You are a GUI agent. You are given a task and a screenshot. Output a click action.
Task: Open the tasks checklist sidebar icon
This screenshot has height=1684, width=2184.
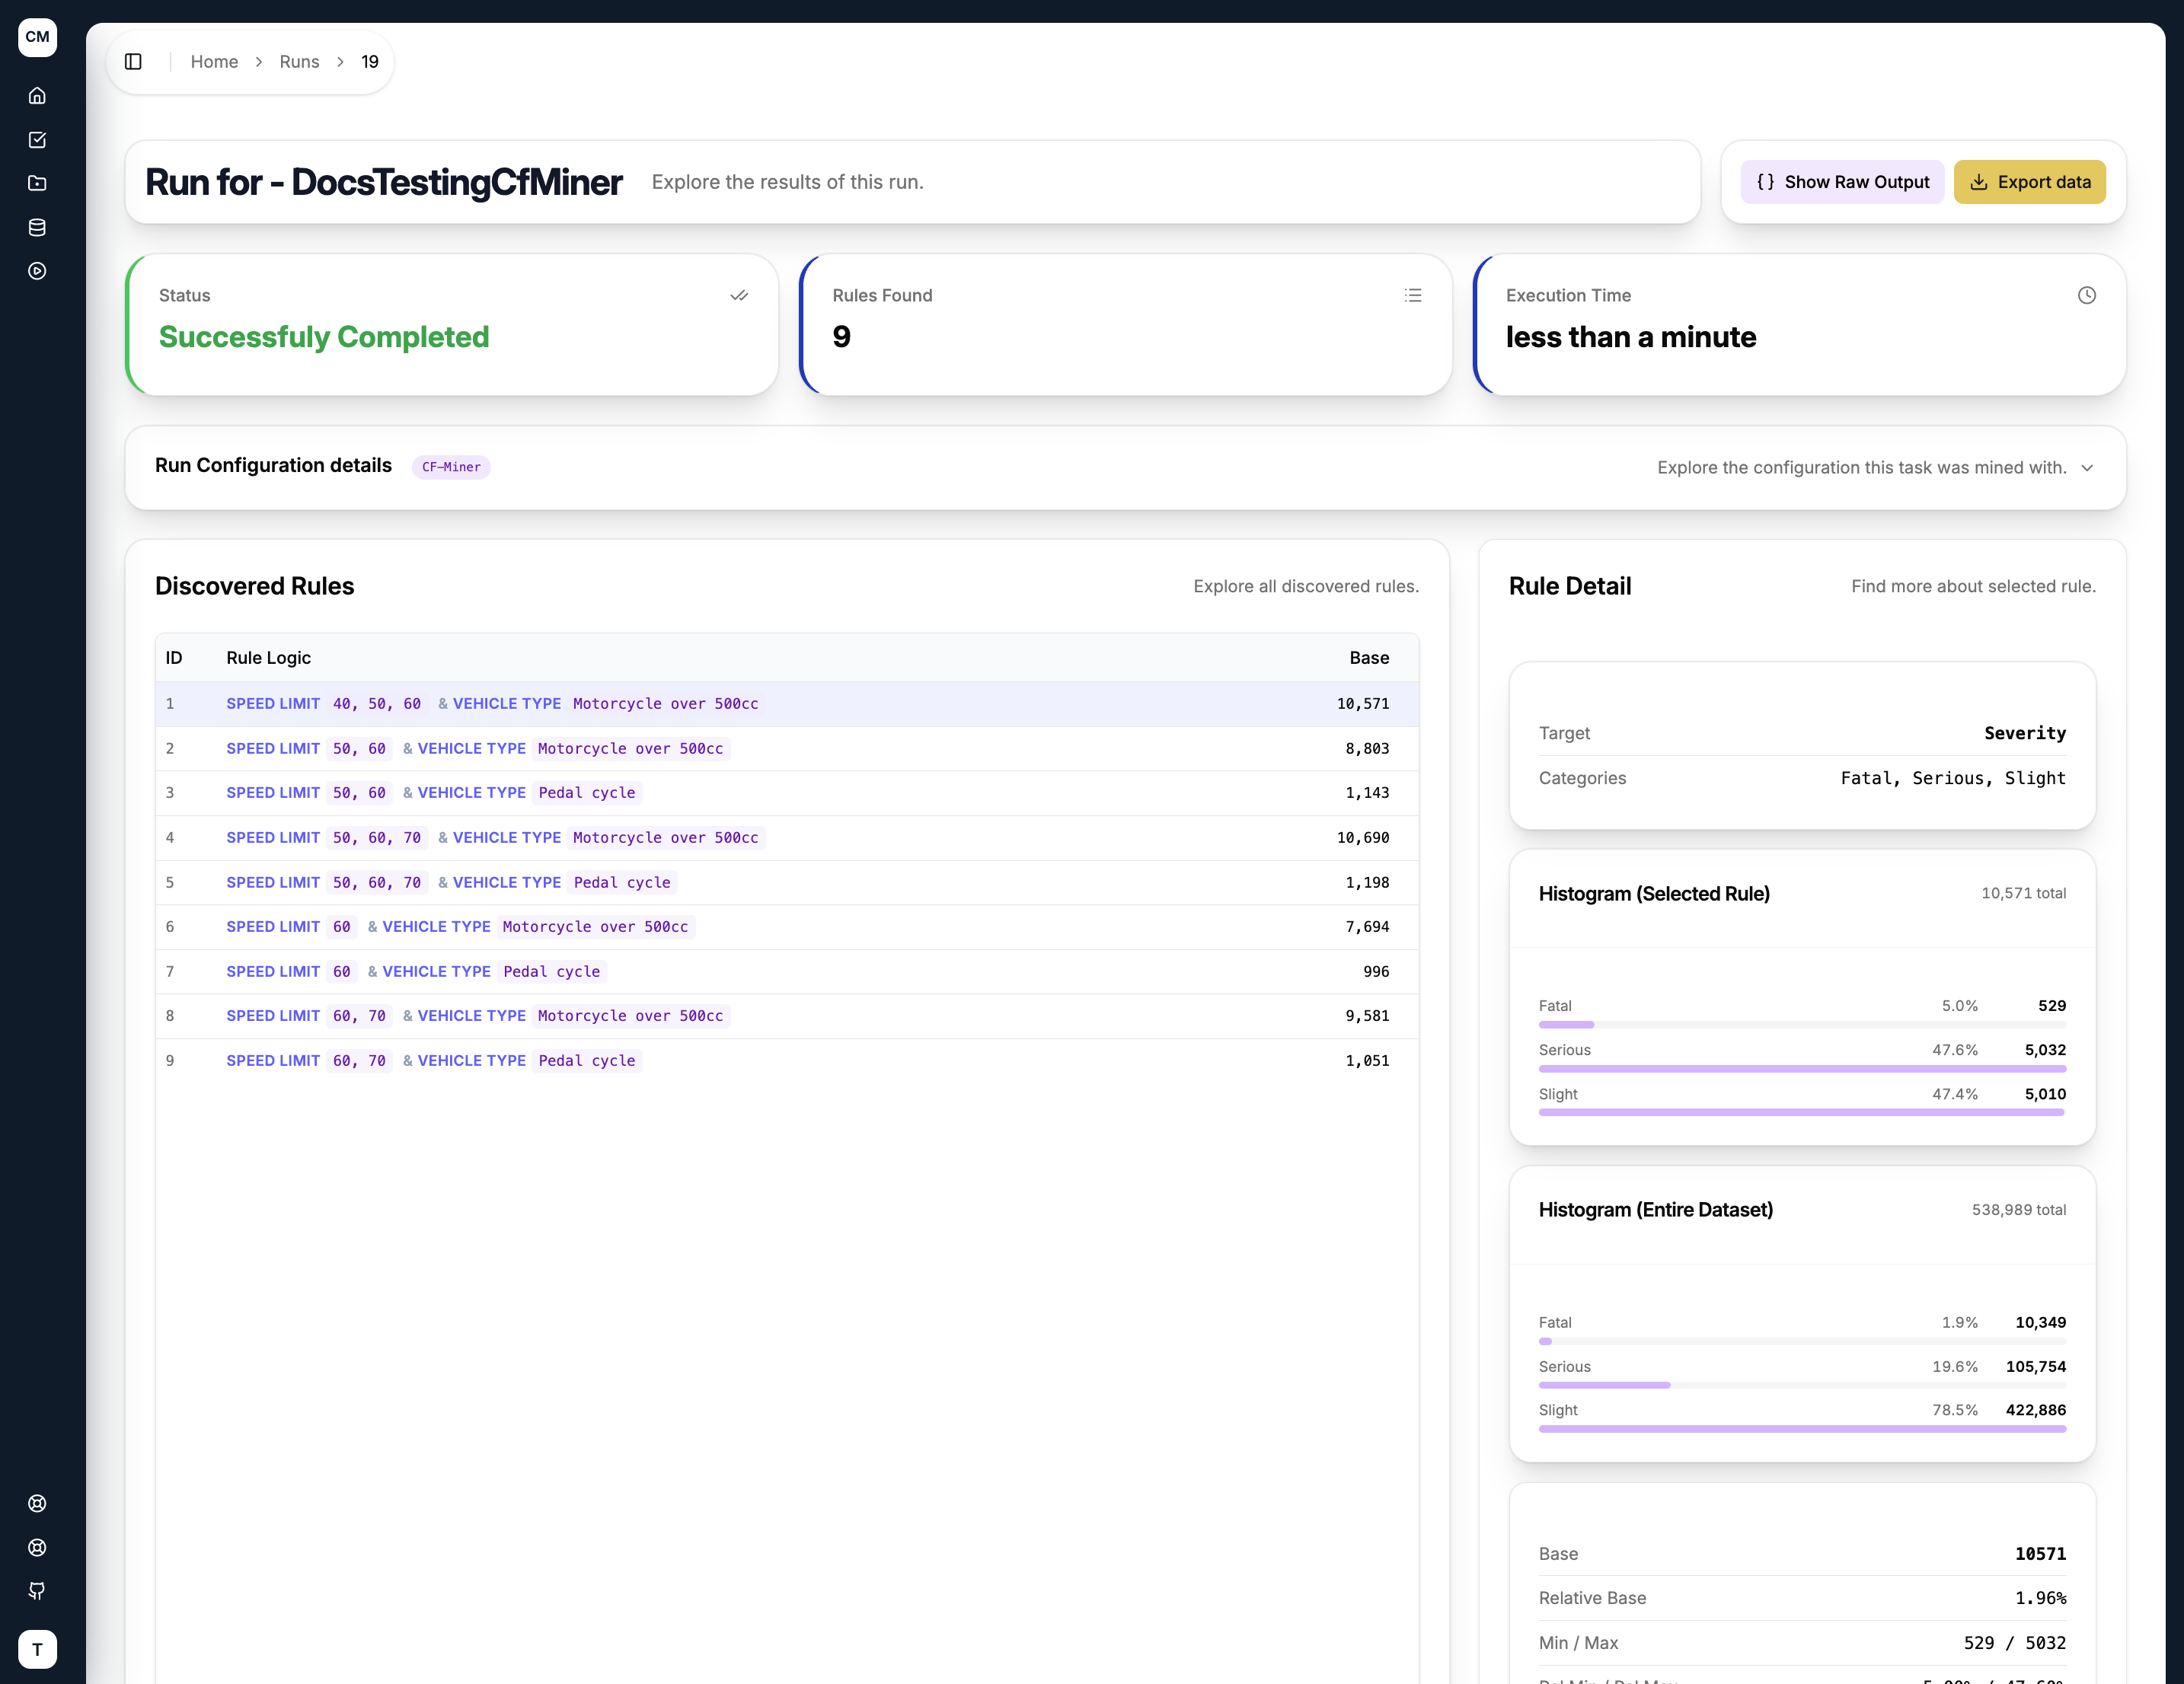[x=37, y=140]
